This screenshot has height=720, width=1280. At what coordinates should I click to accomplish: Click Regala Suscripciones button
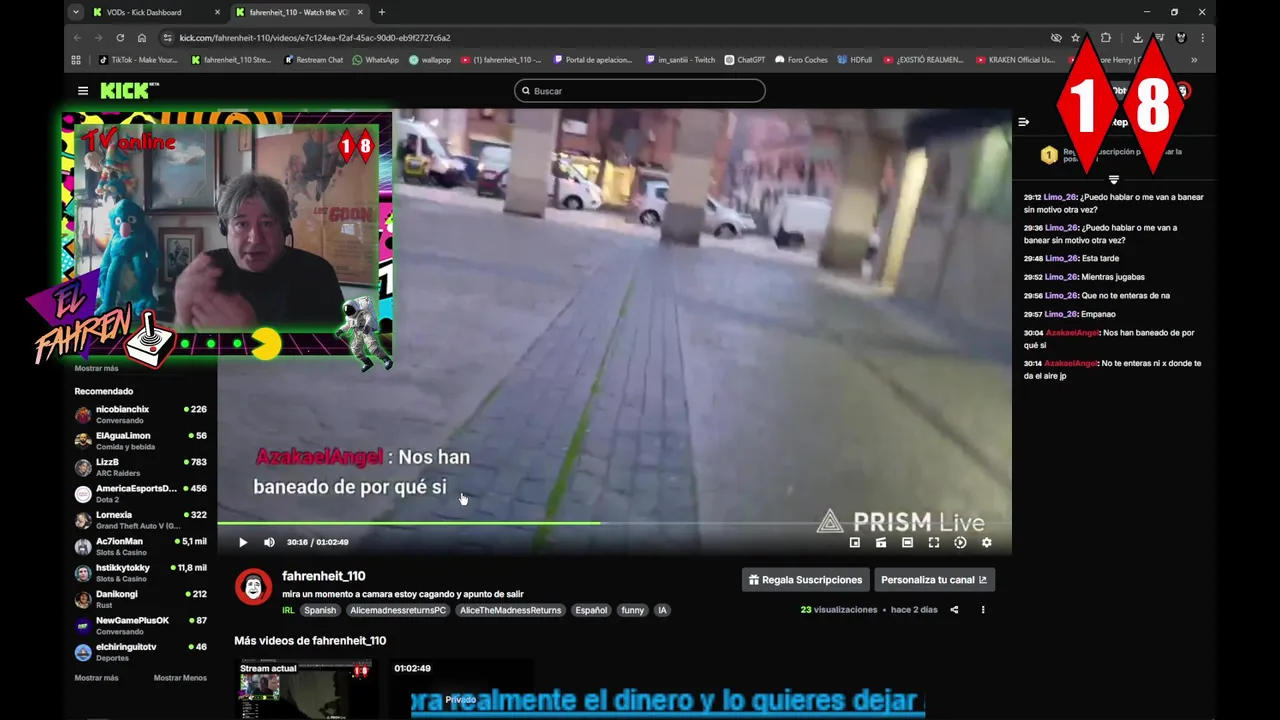click(x=805, y=580)
